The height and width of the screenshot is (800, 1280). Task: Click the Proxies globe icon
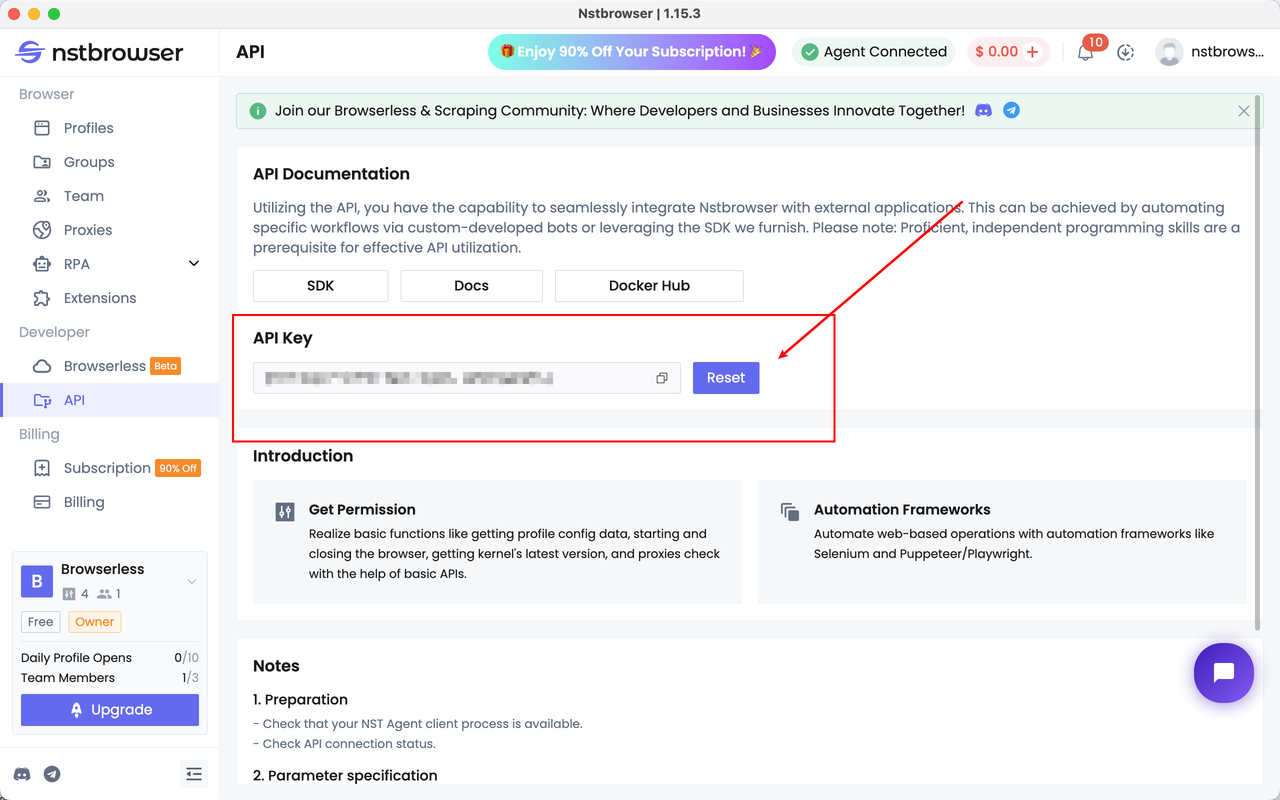click(42, 230)
